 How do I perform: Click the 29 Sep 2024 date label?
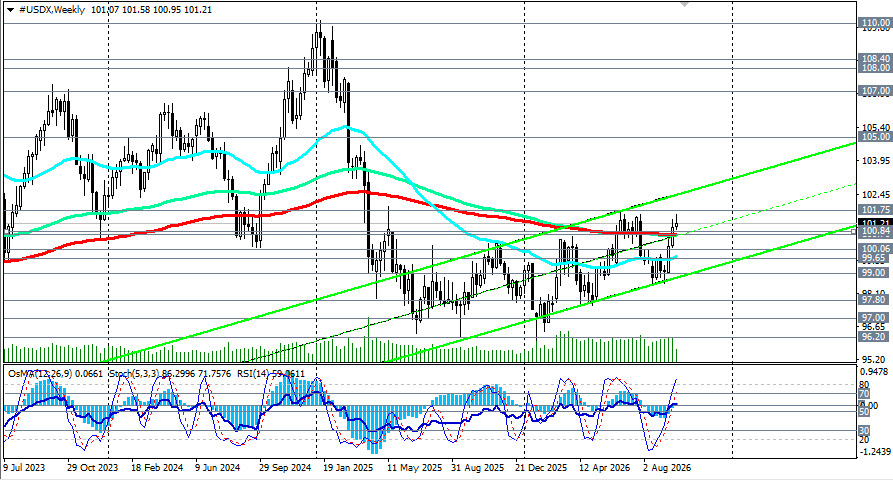click(285, 467)
